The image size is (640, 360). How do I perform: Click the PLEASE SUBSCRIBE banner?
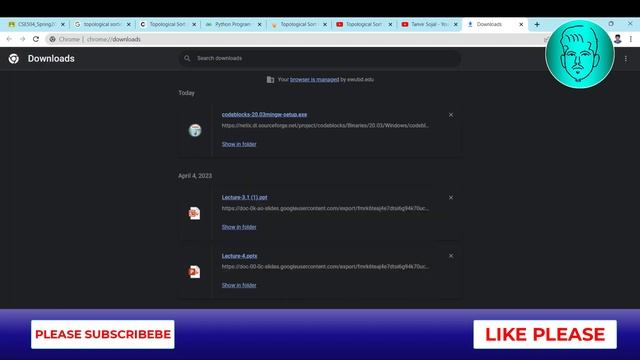pyautogui.click(x=103, y=334)
